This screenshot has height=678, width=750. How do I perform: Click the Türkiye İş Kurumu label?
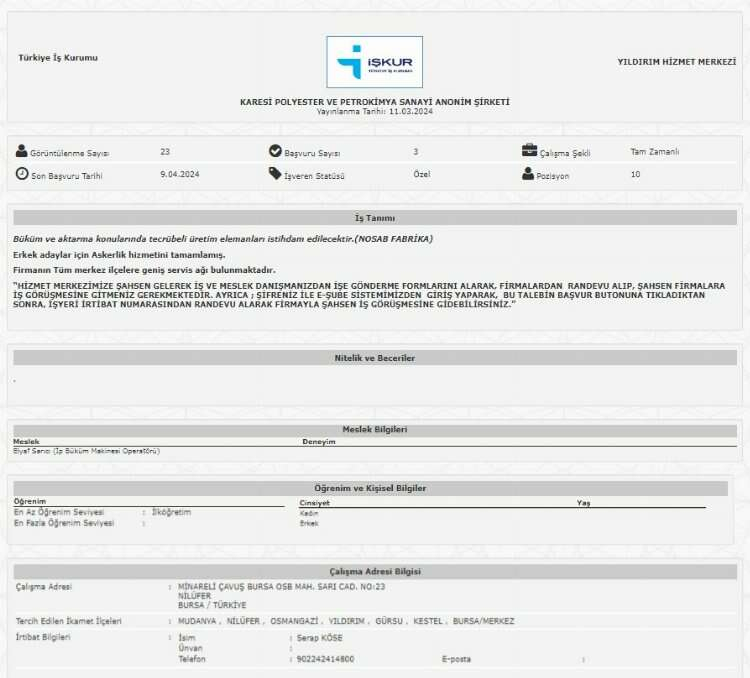58,58
